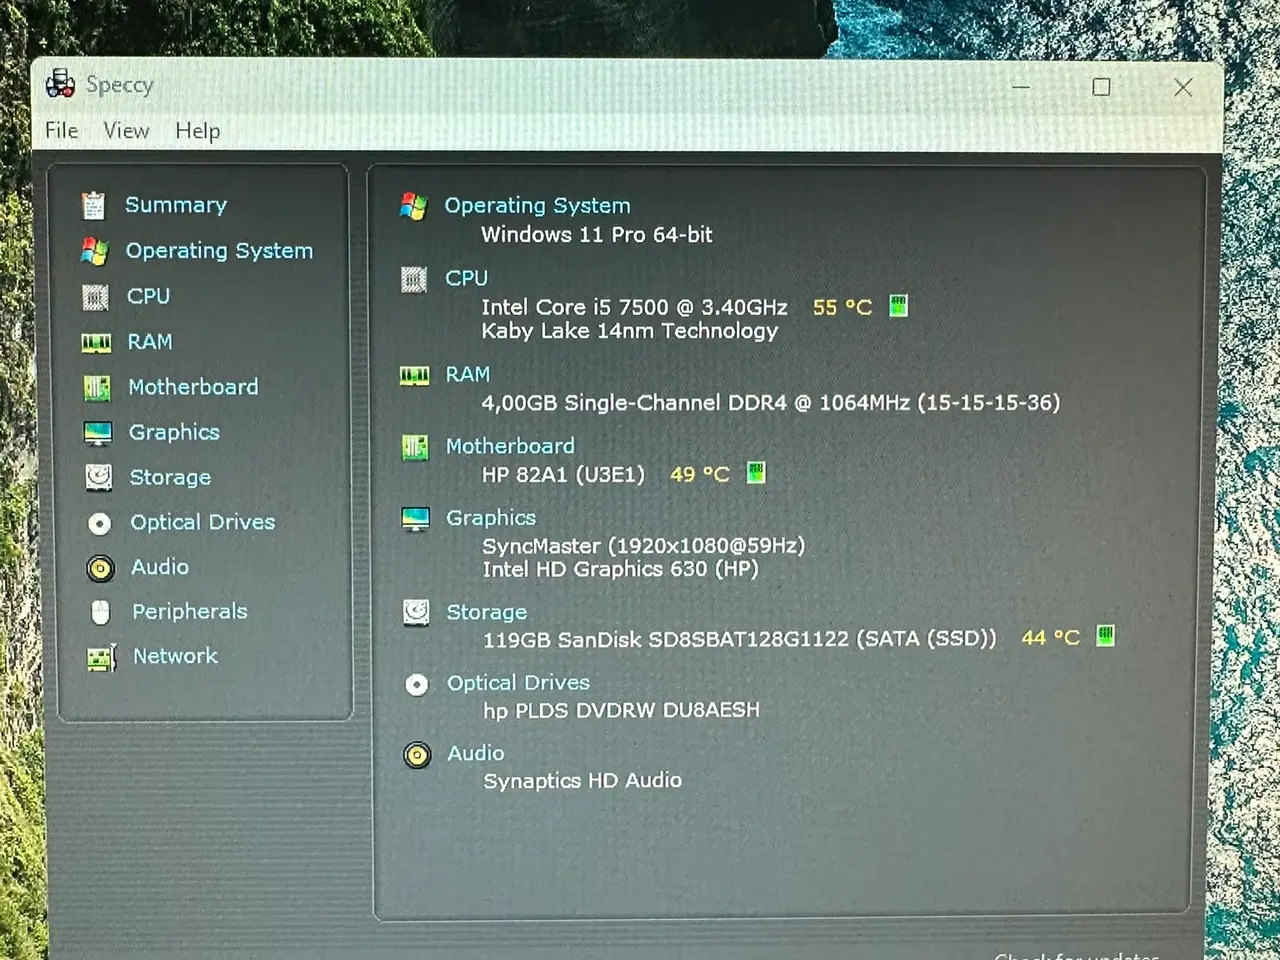The height and width of the screenshot is (960, 1280).
Task: Select text Windows 11 Pro 64-bit
Action: click(597, 235)
